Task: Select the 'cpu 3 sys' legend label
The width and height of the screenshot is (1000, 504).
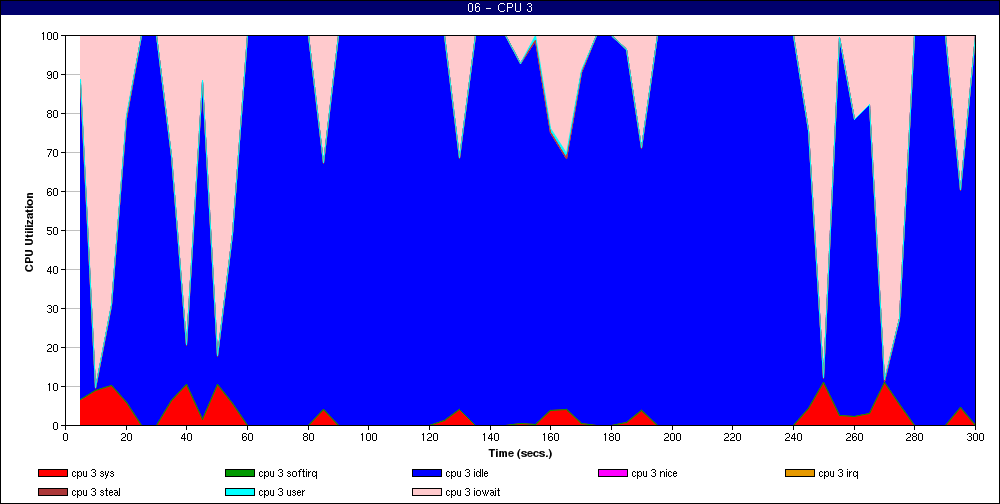Action: tap(93, 473)
